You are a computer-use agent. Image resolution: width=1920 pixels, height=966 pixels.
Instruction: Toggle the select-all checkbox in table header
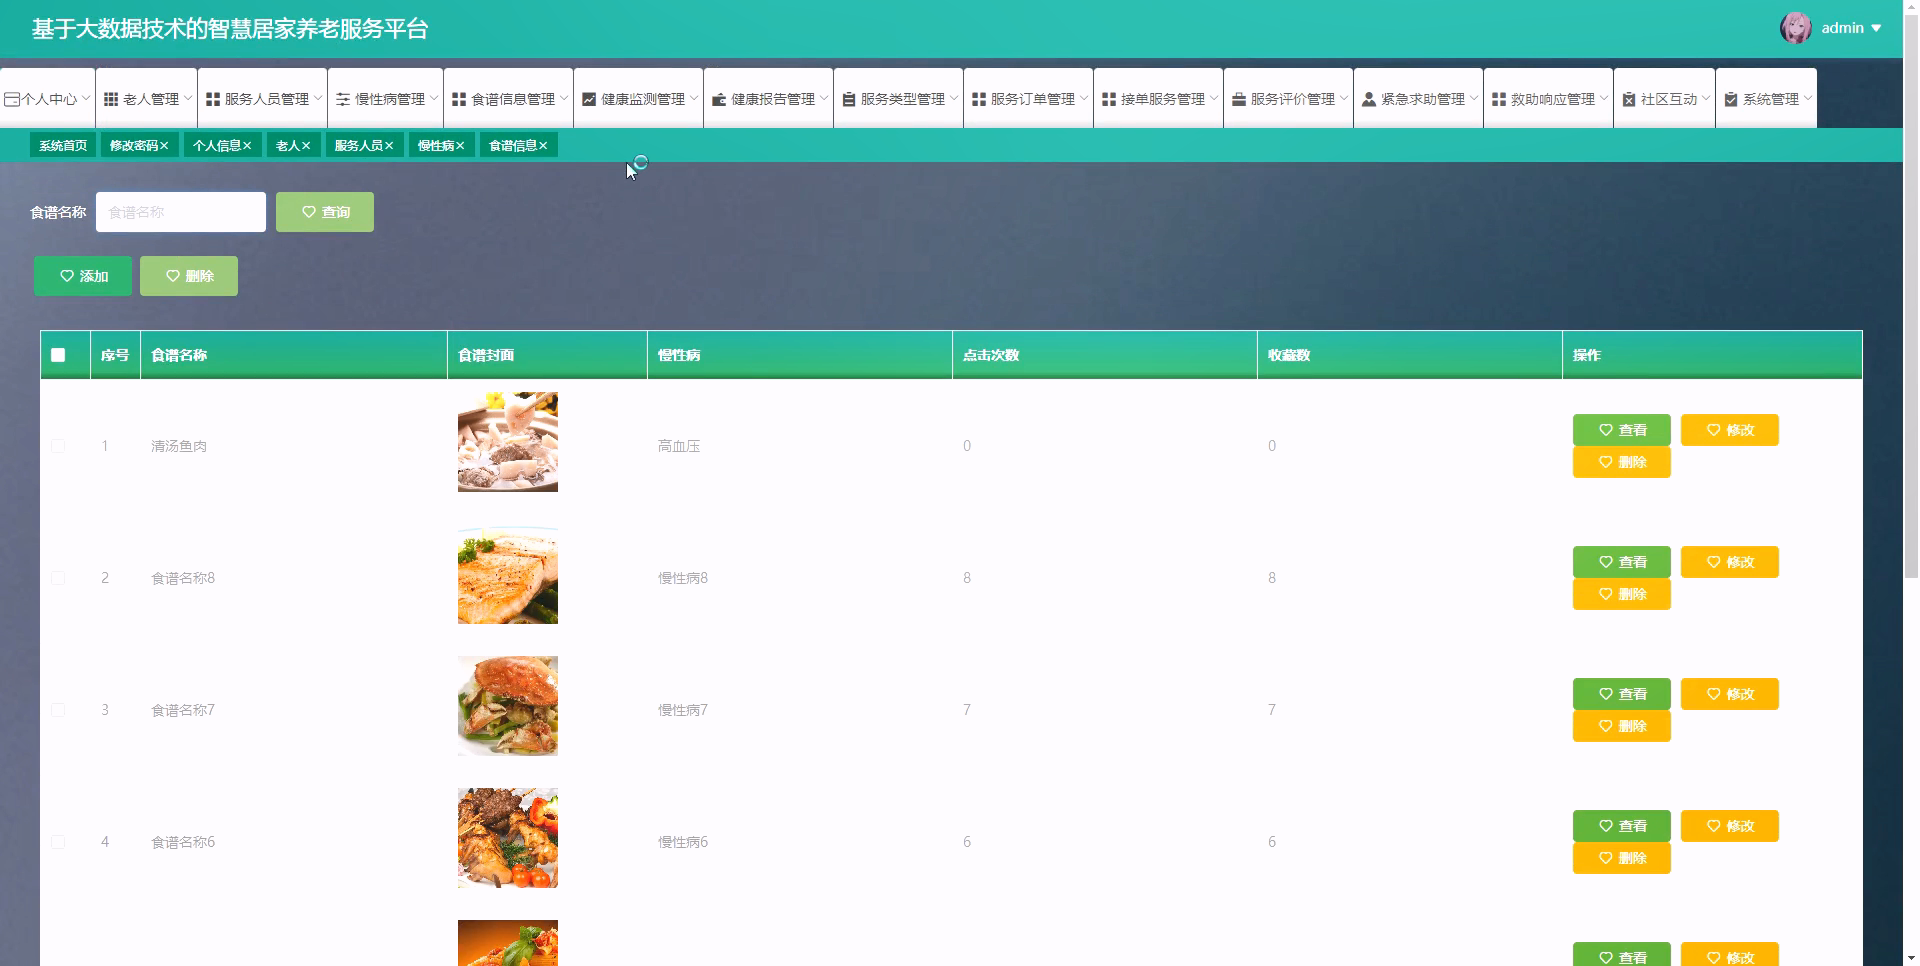pyautogui.click(x=58, y=355)
